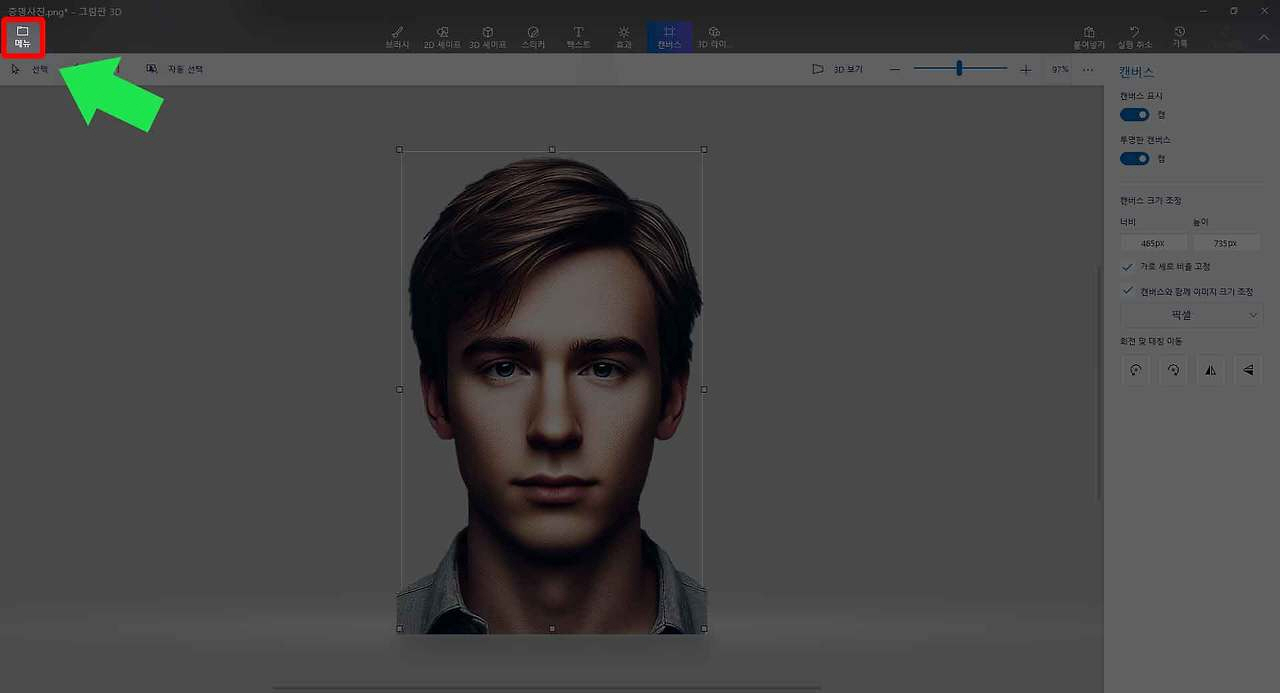Uncheck 가로 세로 비율 고정 checkbox

point(1128,267)
